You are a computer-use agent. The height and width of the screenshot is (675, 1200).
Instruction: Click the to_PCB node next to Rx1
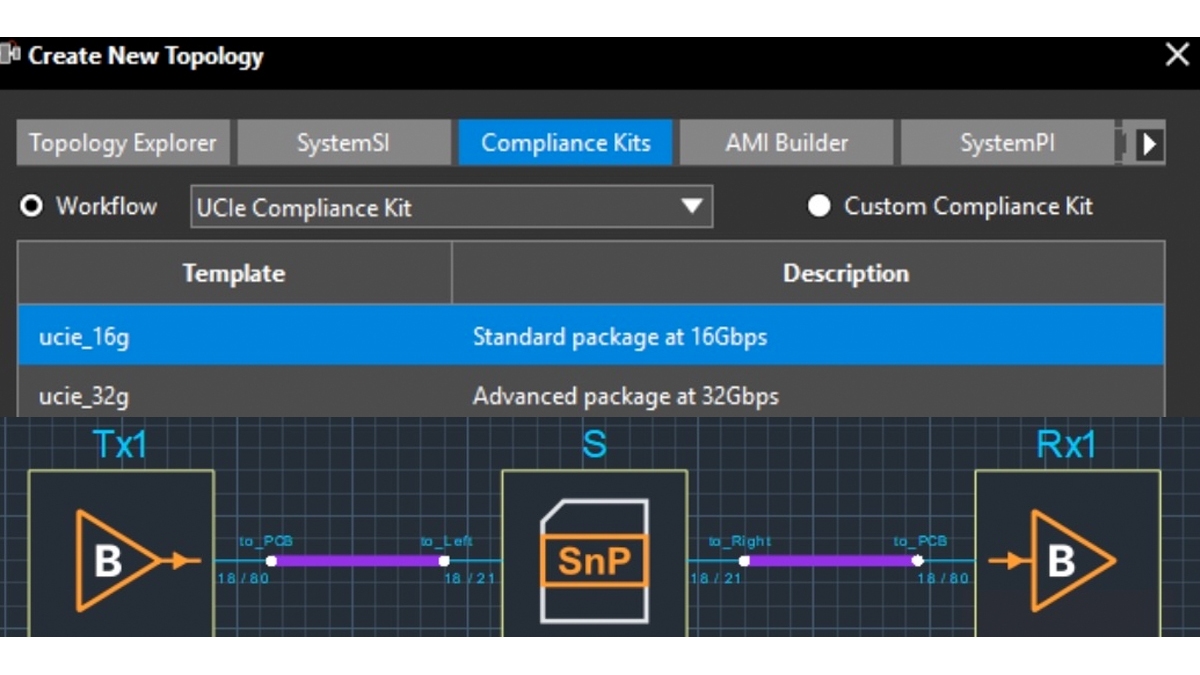point(917,561)
